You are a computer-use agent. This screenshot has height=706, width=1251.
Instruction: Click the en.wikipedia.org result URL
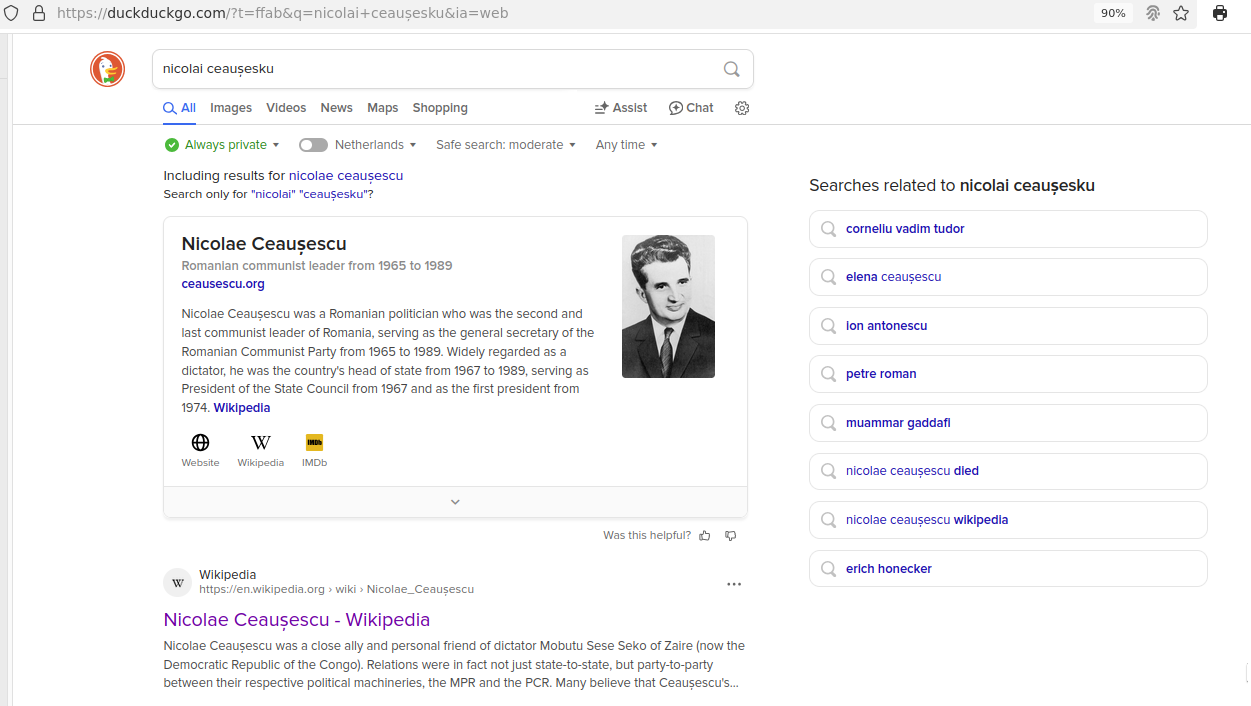(x=336, y=590)
